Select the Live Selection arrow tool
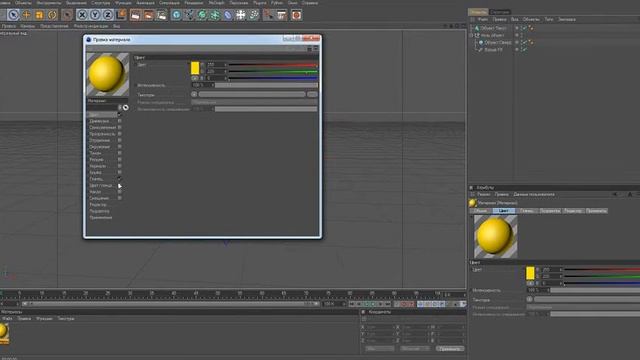 click(x=13, y=15)
